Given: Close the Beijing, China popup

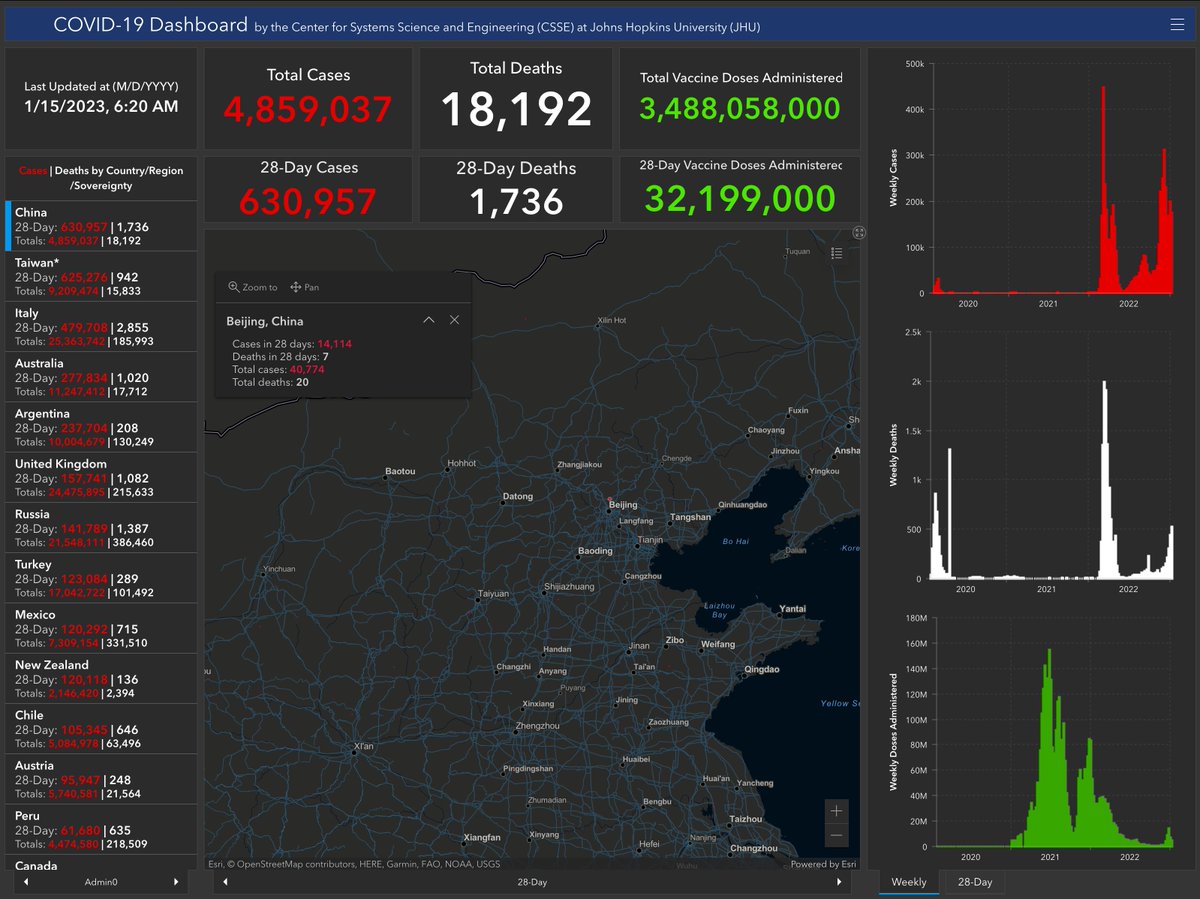Looking at the screenshot, I should pyautogui.click(x=454, y=320).
